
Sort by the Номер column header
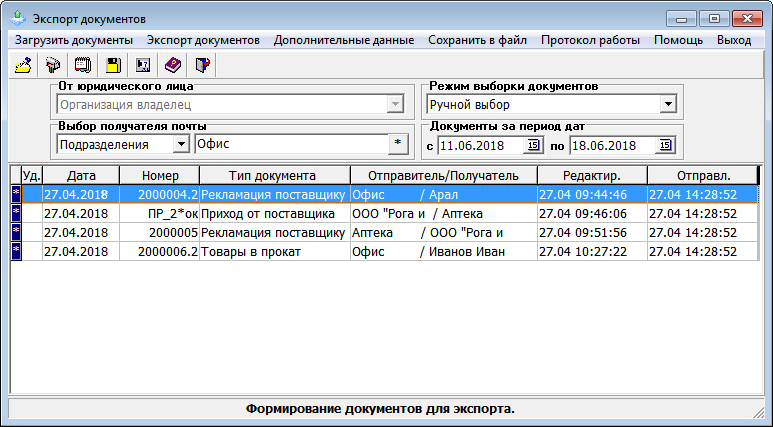[160, 176]
